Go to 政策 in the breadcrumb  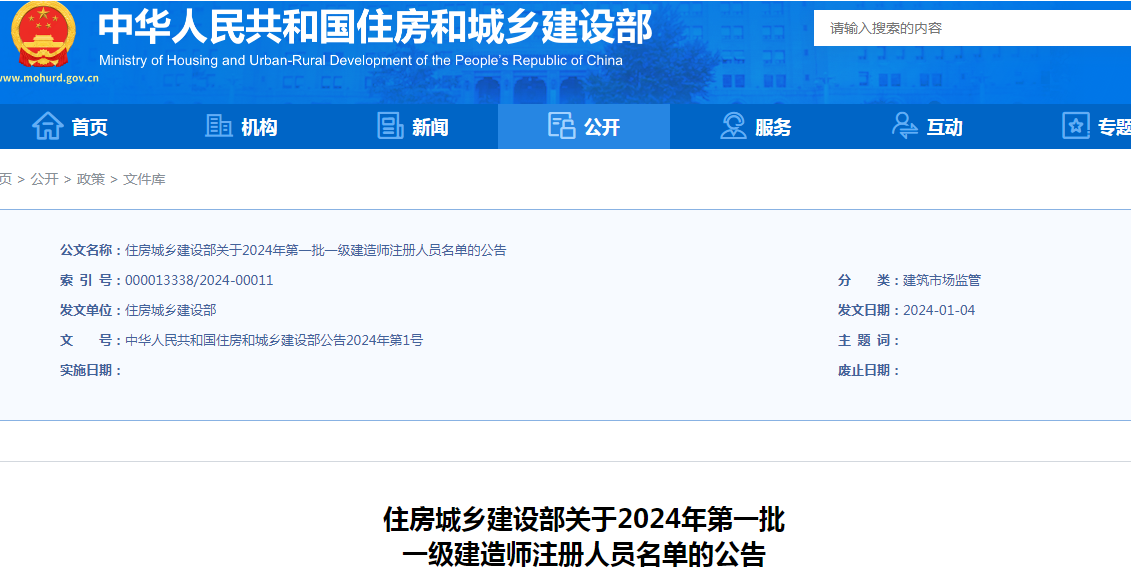(x=91, y=179)
